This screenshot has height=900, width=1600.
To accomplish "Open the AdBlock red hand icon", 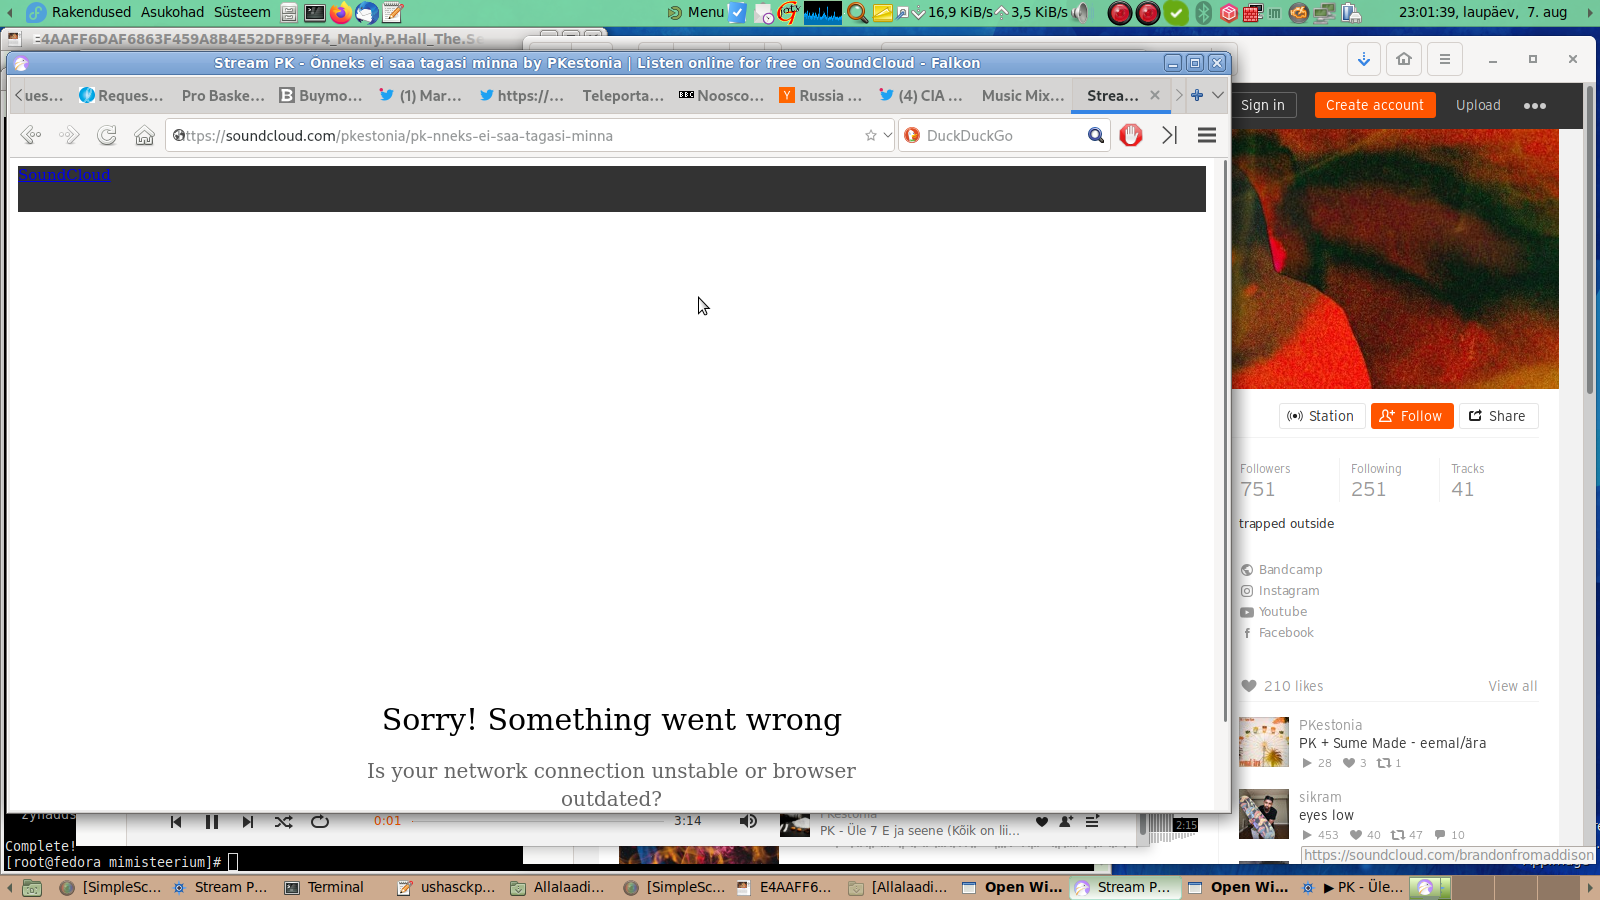I will (x=1131, y=135).
